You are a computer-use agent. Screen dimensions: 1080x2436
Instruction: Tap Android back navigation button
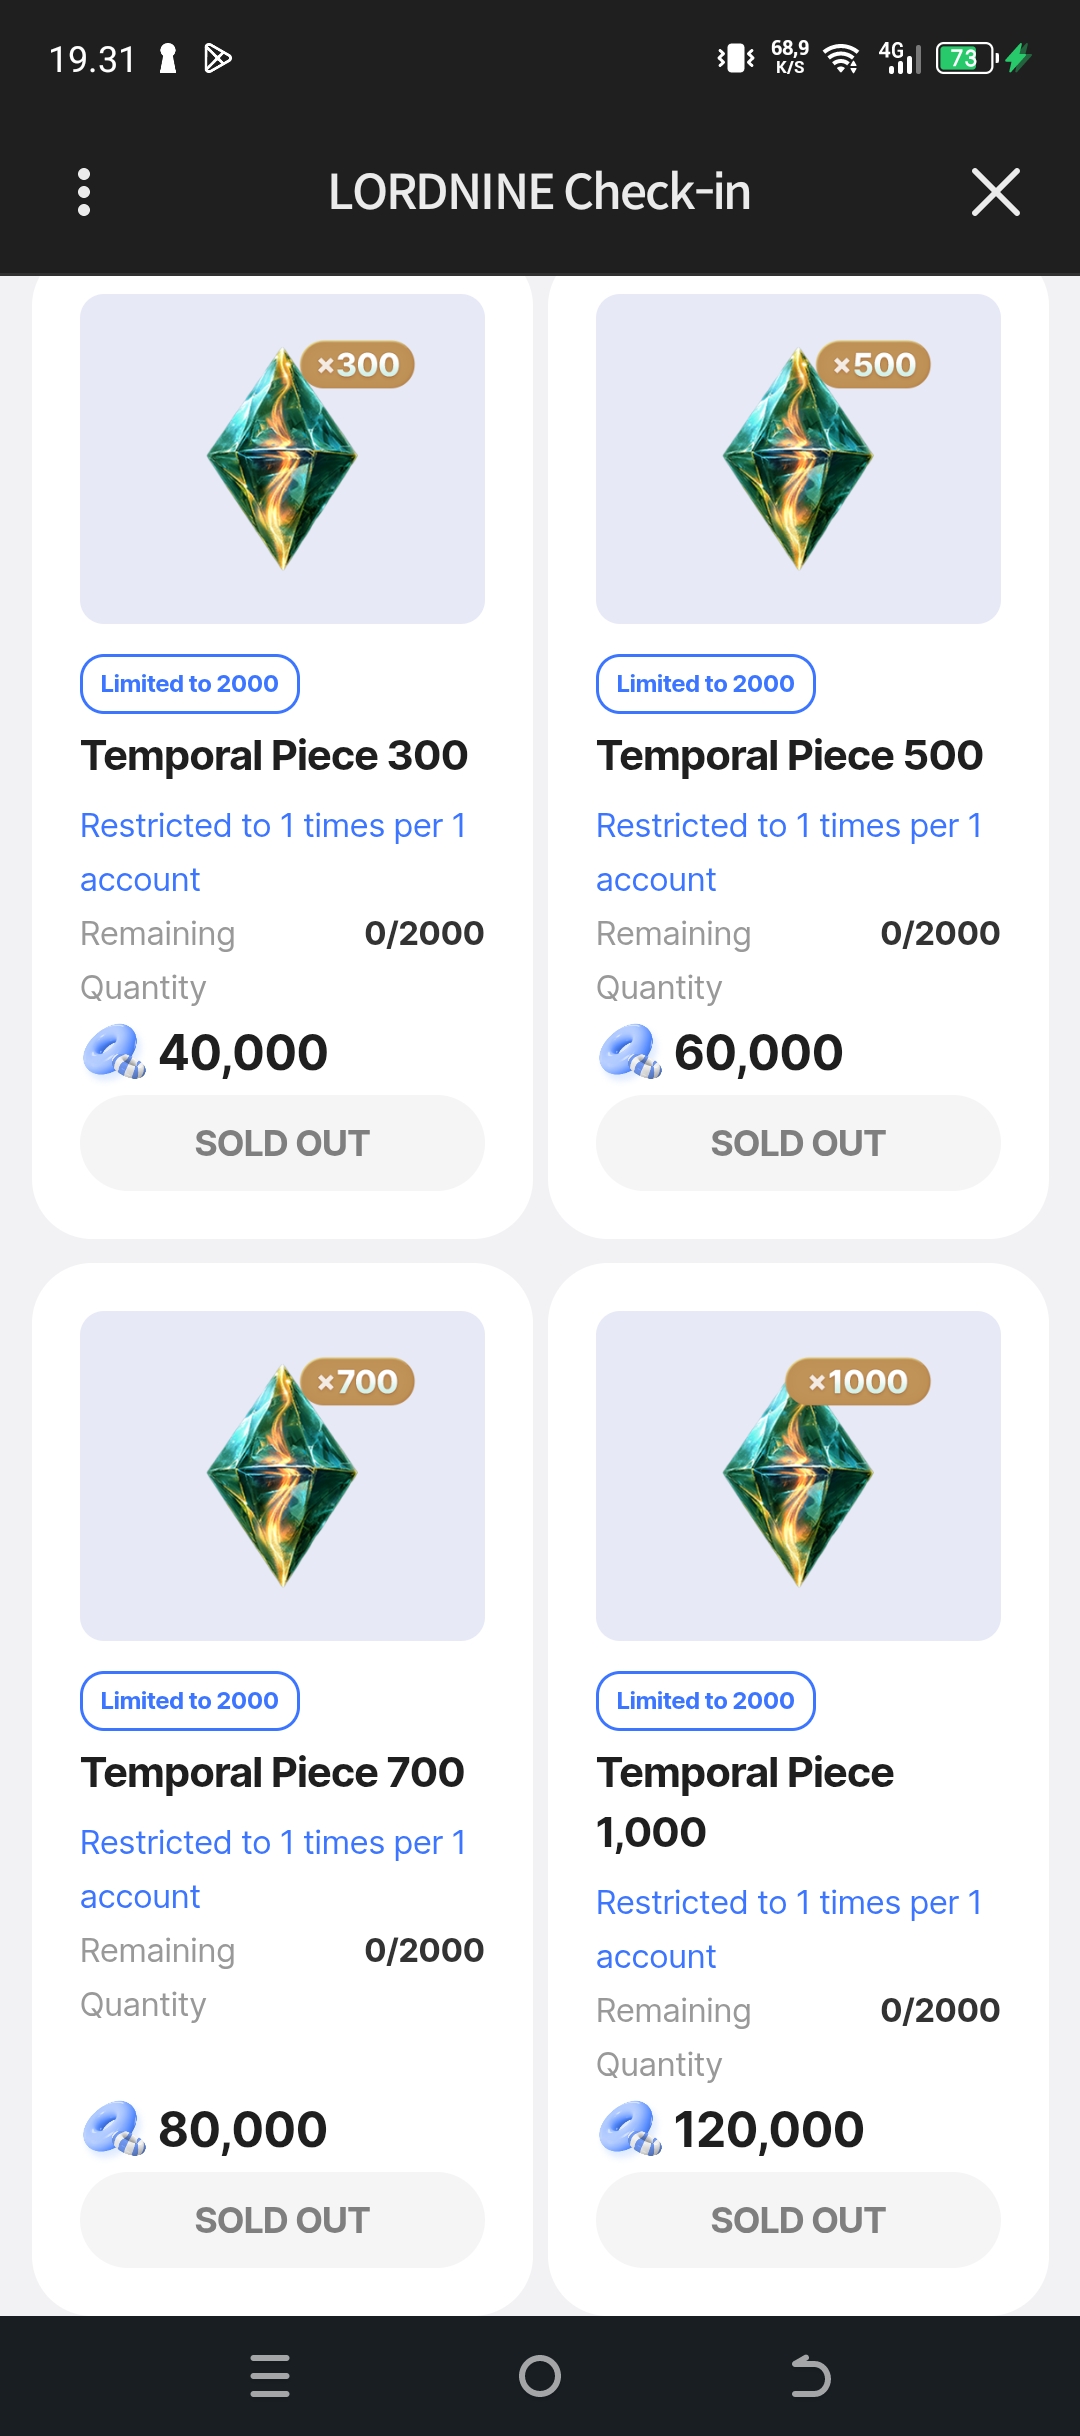click(810, 2376)
